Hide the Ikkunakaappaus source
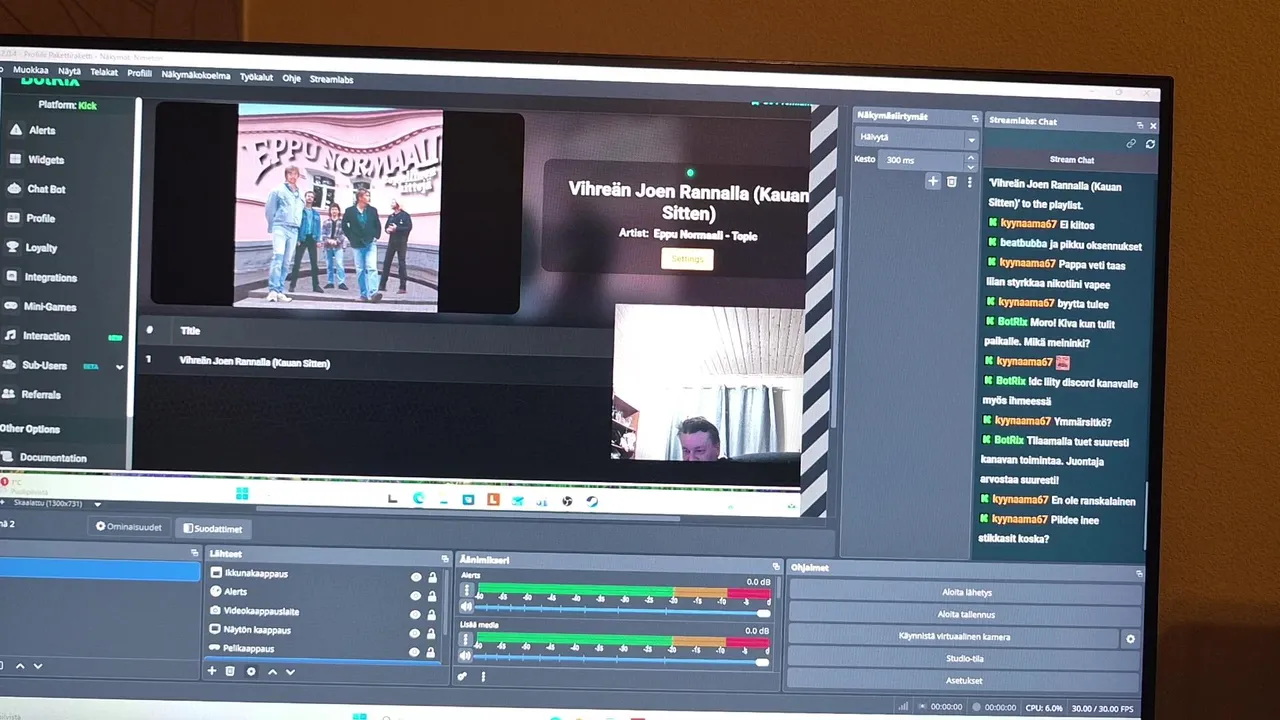1280x720 pixels. 416,577
